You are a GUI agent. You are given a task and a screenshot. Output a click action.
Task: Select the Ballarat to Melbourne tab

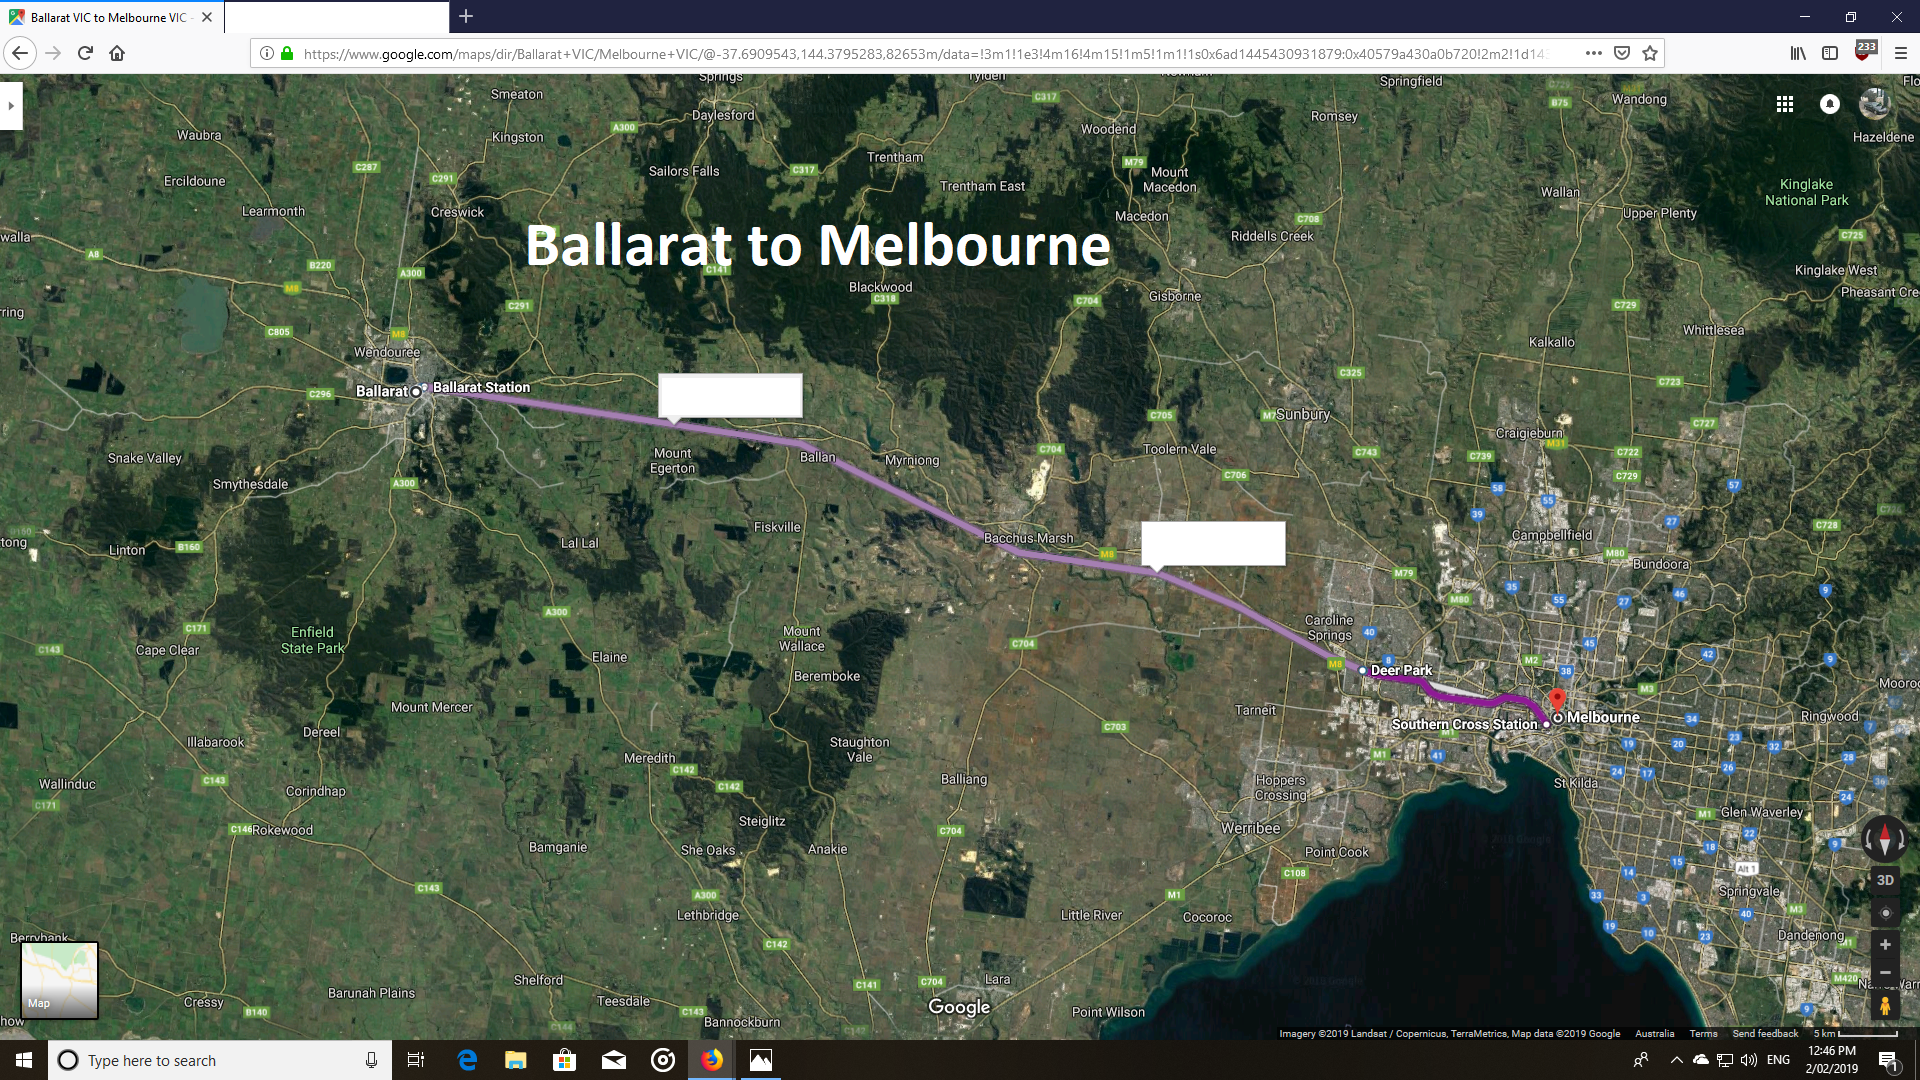click(x=108, y=17)
